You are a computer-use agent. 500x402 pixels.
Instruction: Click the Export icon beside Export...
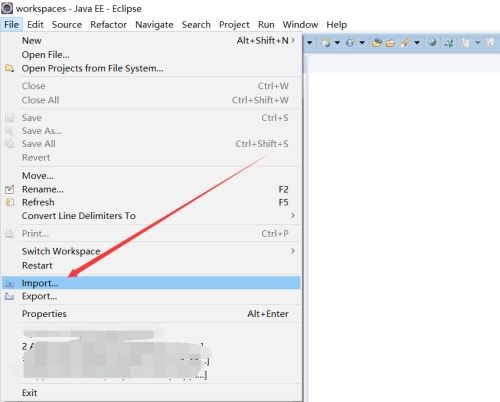pos(9,296)
